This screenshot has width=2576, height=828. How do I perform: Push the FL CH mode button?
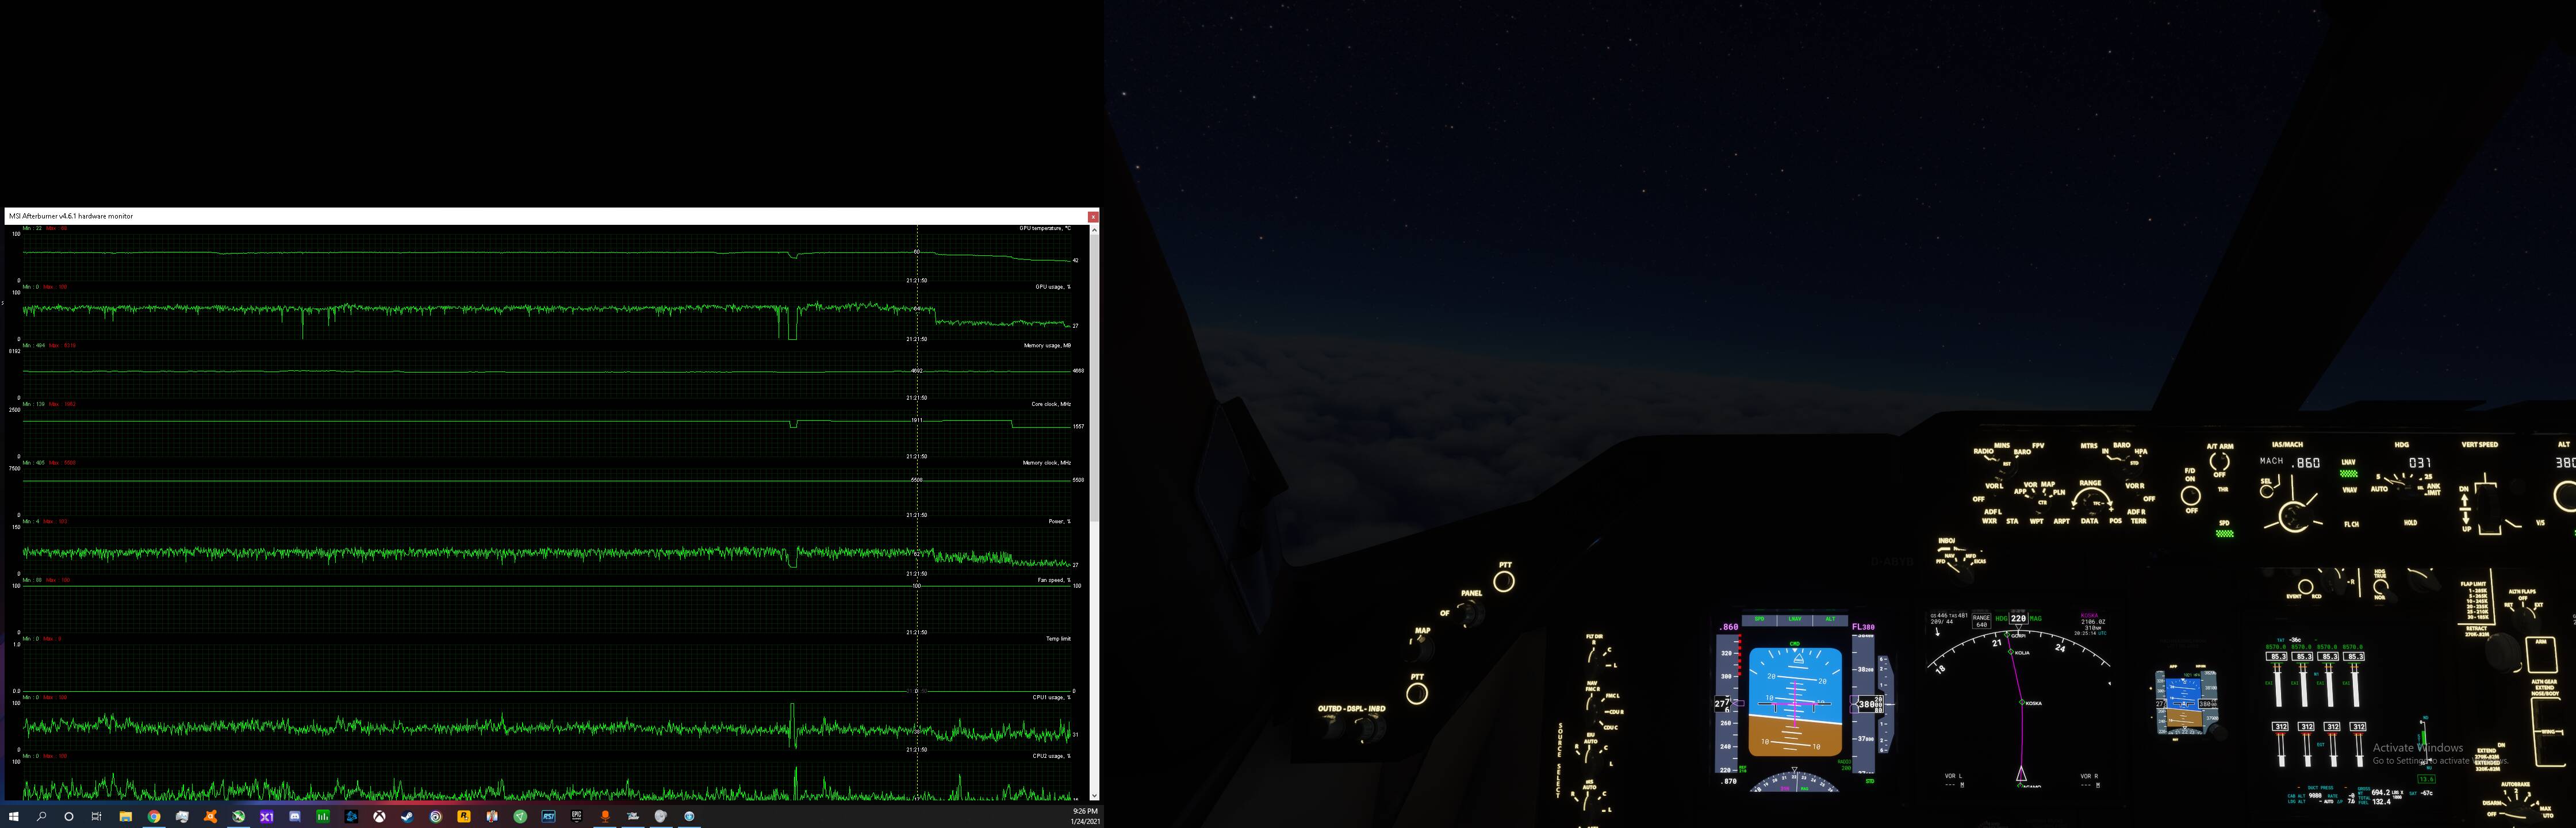coord(2352,525)
